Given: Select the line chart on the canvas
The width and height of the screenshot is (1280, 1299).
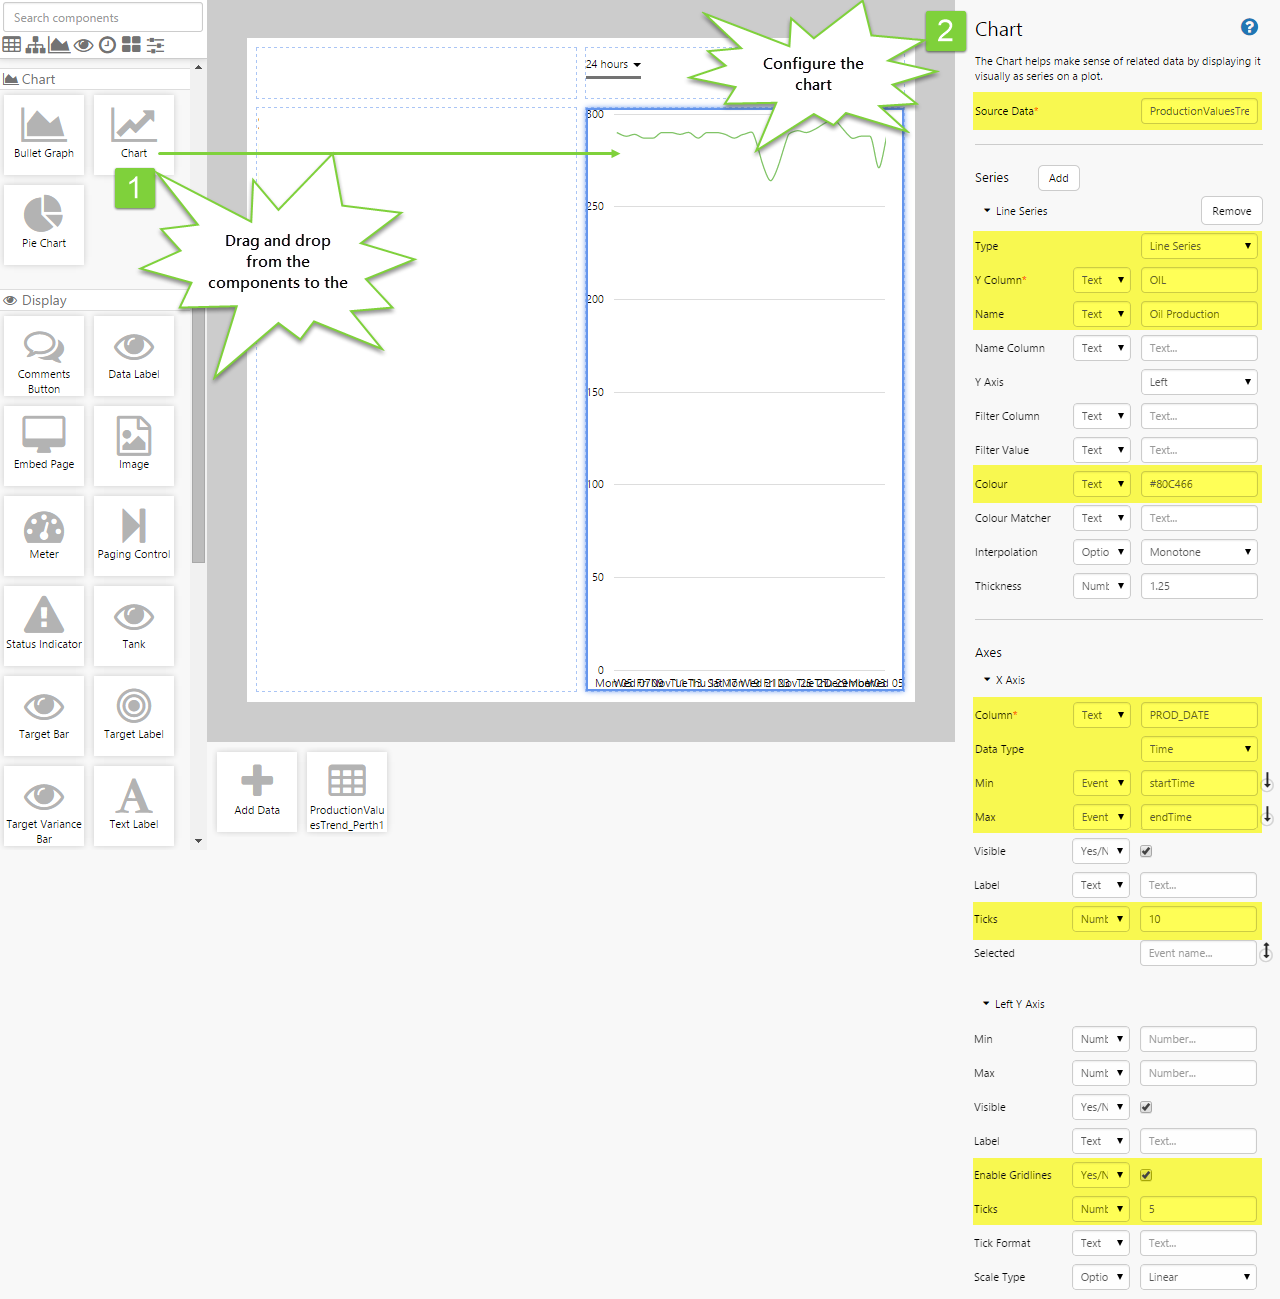Looking at the screenshot, I should pyautogui.click(x=745, y=400).
